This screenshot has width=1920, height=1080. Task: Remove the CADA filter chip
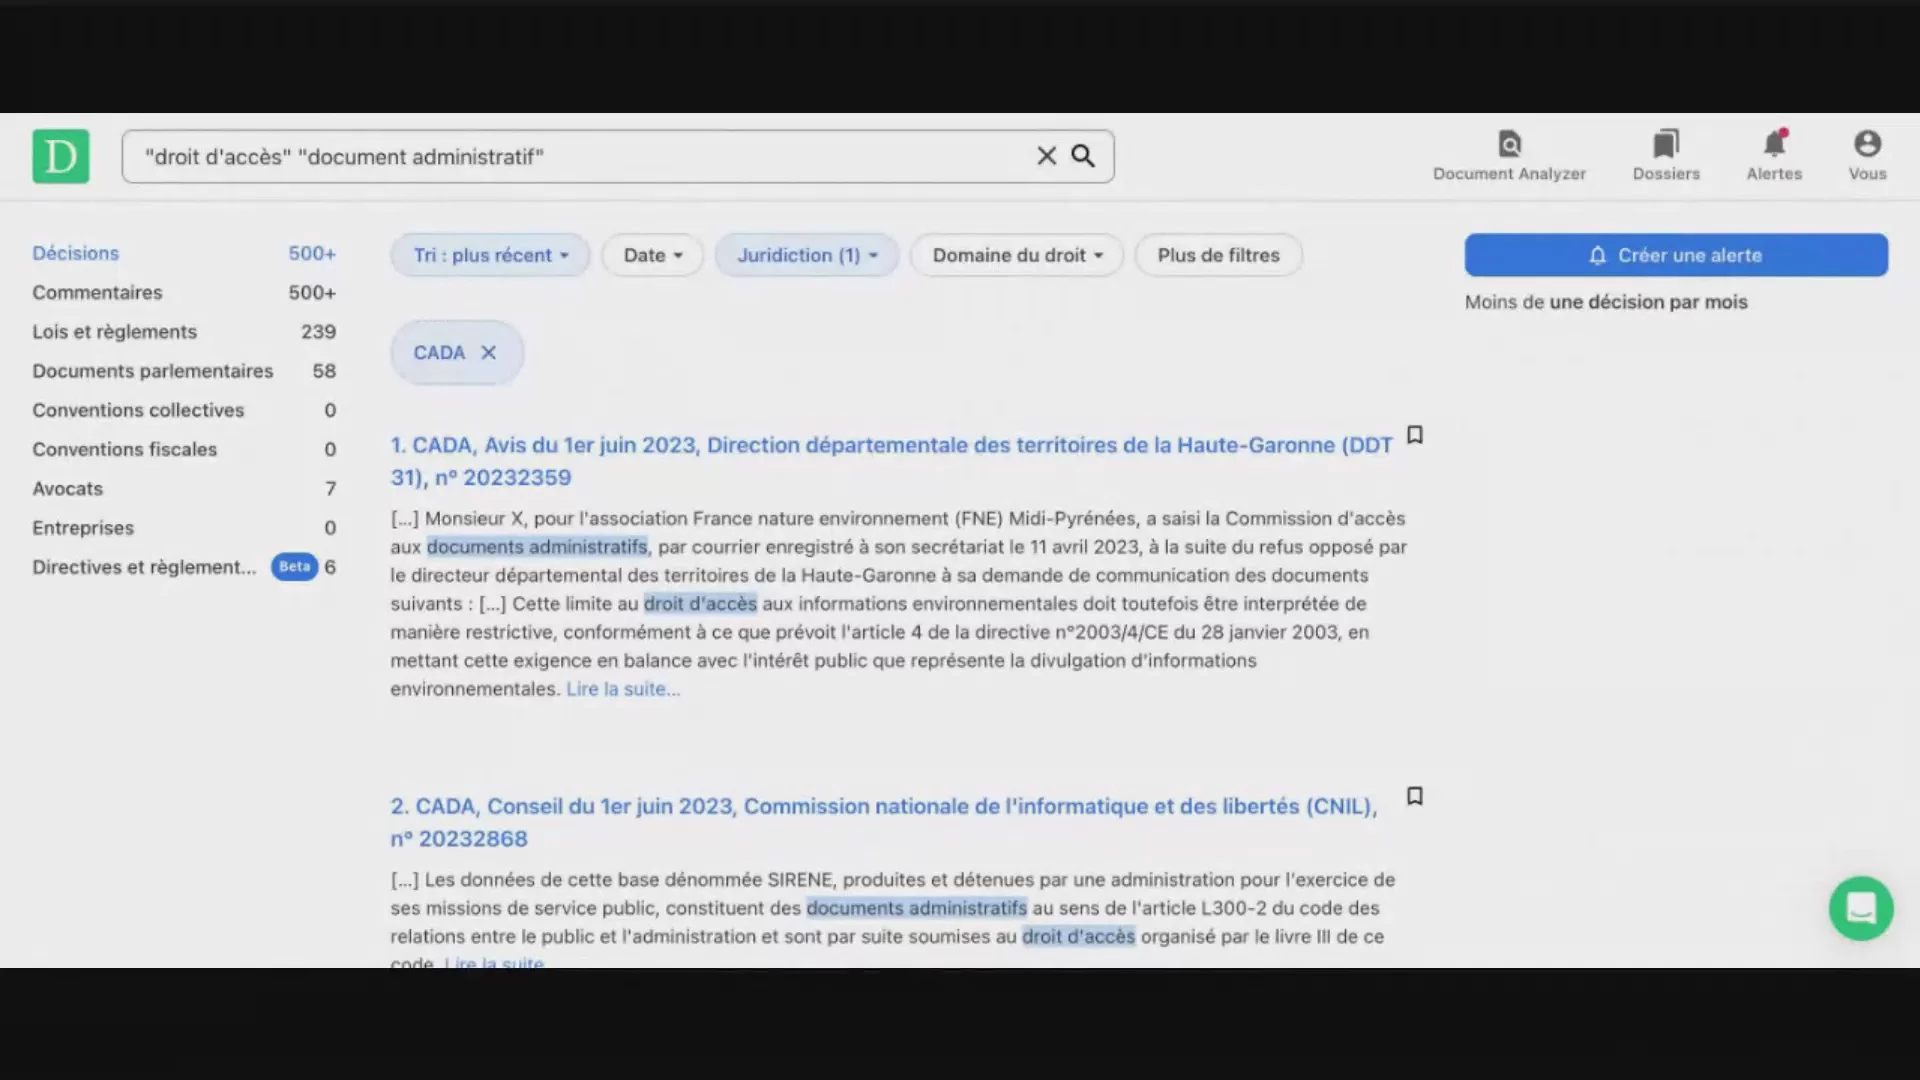click(488, 352)
